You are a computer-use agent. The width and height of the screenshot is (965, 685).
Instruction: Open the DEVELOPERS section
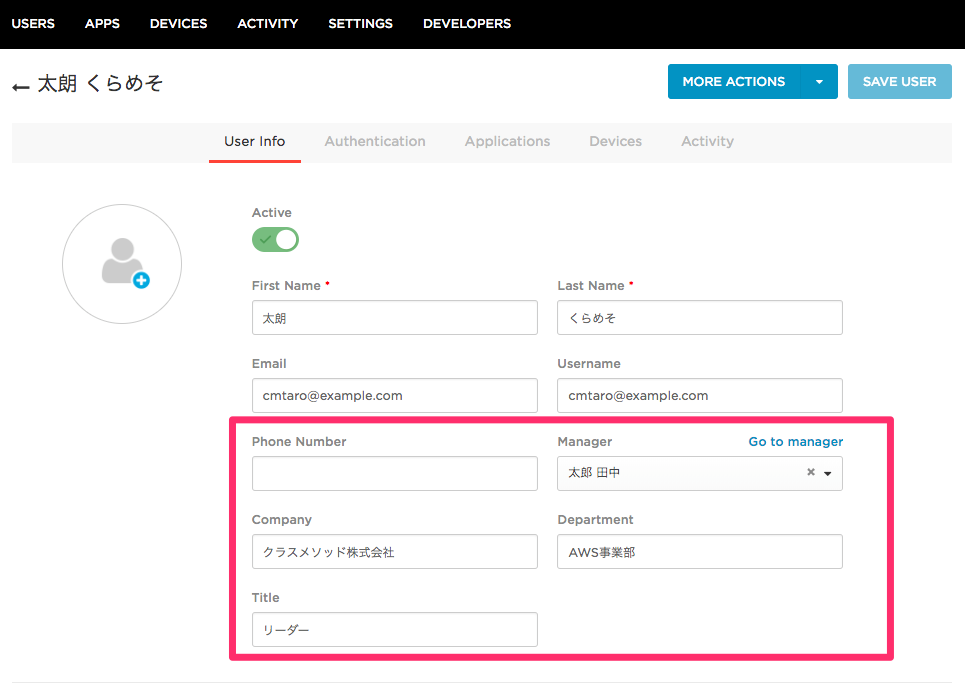point(466,23)
